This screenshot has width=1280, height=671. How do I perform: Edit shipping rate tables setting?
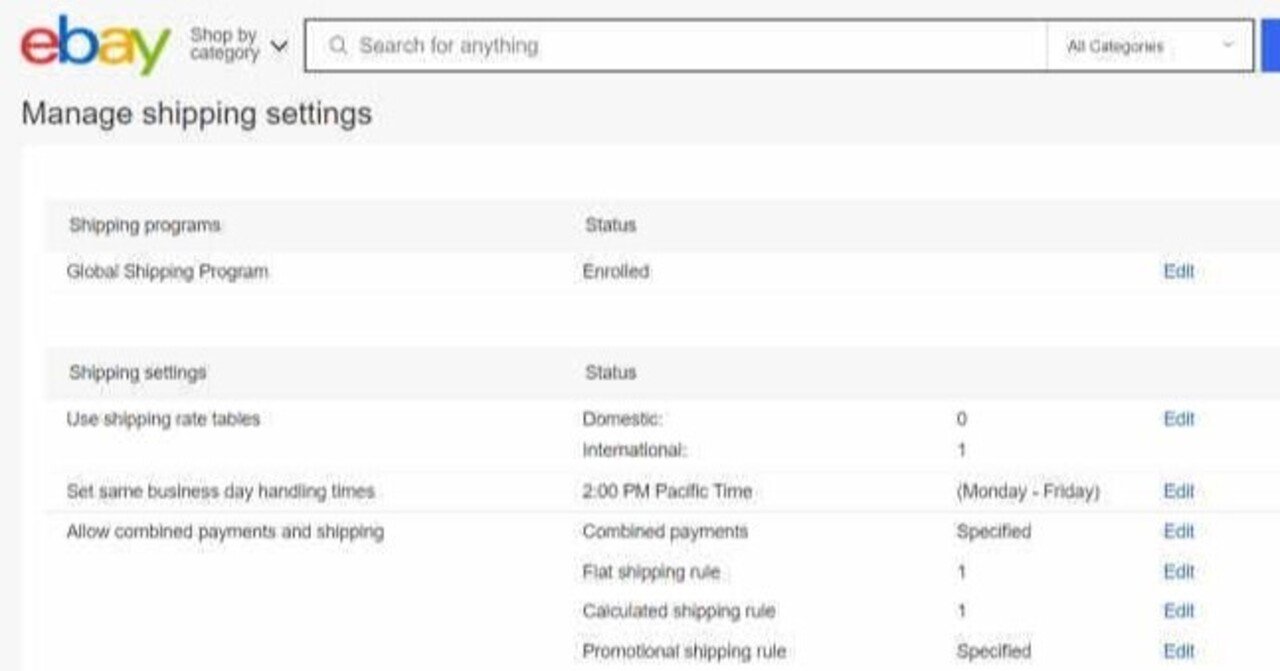1179,419
